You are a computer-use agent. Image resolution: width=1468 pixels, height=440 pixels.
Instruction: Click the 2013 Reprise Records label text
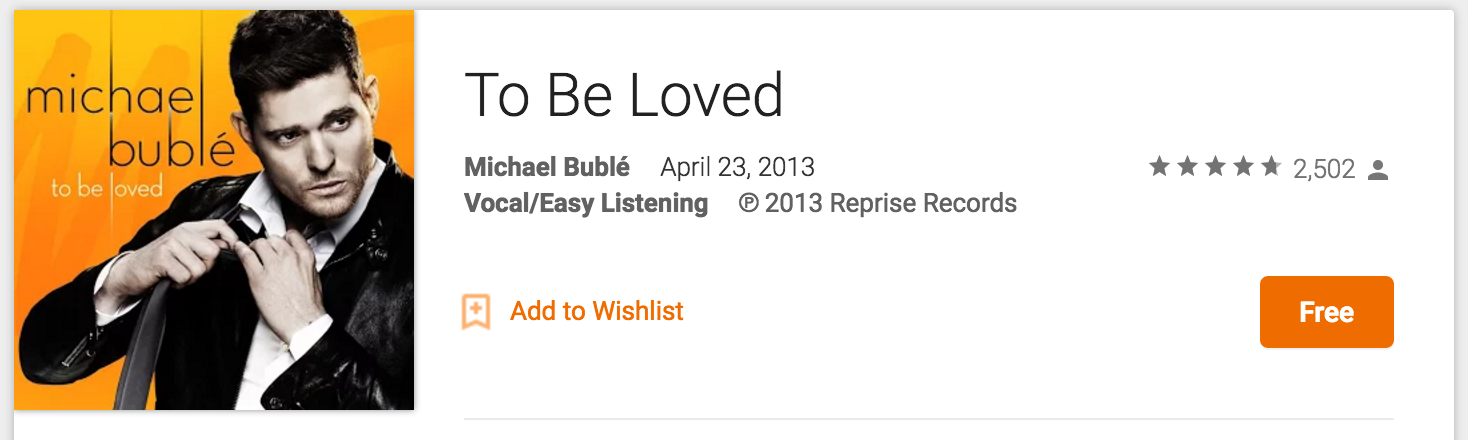pyautogui.click(x=890, y=204)
